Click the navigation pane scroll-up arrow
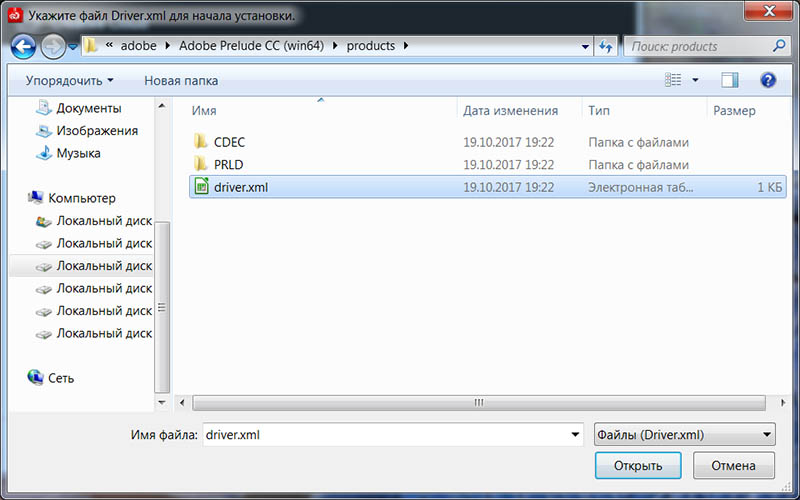The image size is (800, 500). (x=162, y=106)
